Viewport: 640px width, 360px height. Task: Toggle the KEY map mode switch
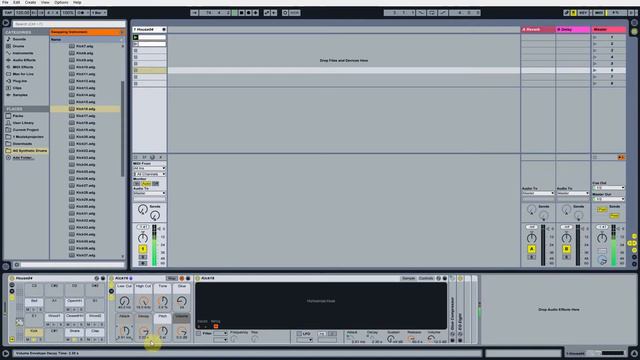point(583,13)
